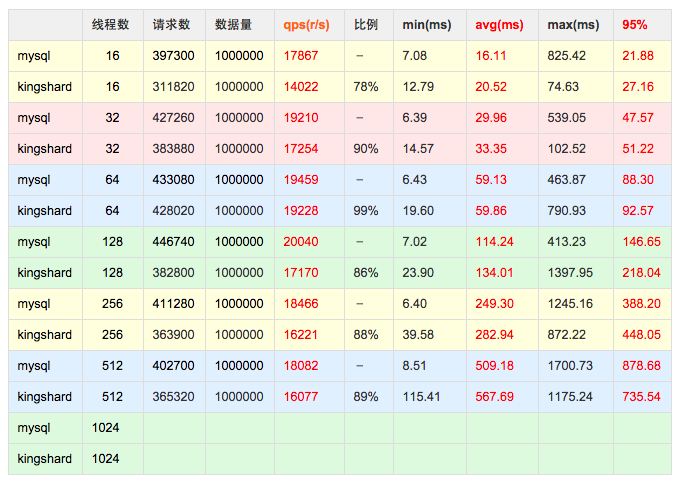Click the max(ms) column header
The image size is (682, 485).
click(x=573, y=25)
